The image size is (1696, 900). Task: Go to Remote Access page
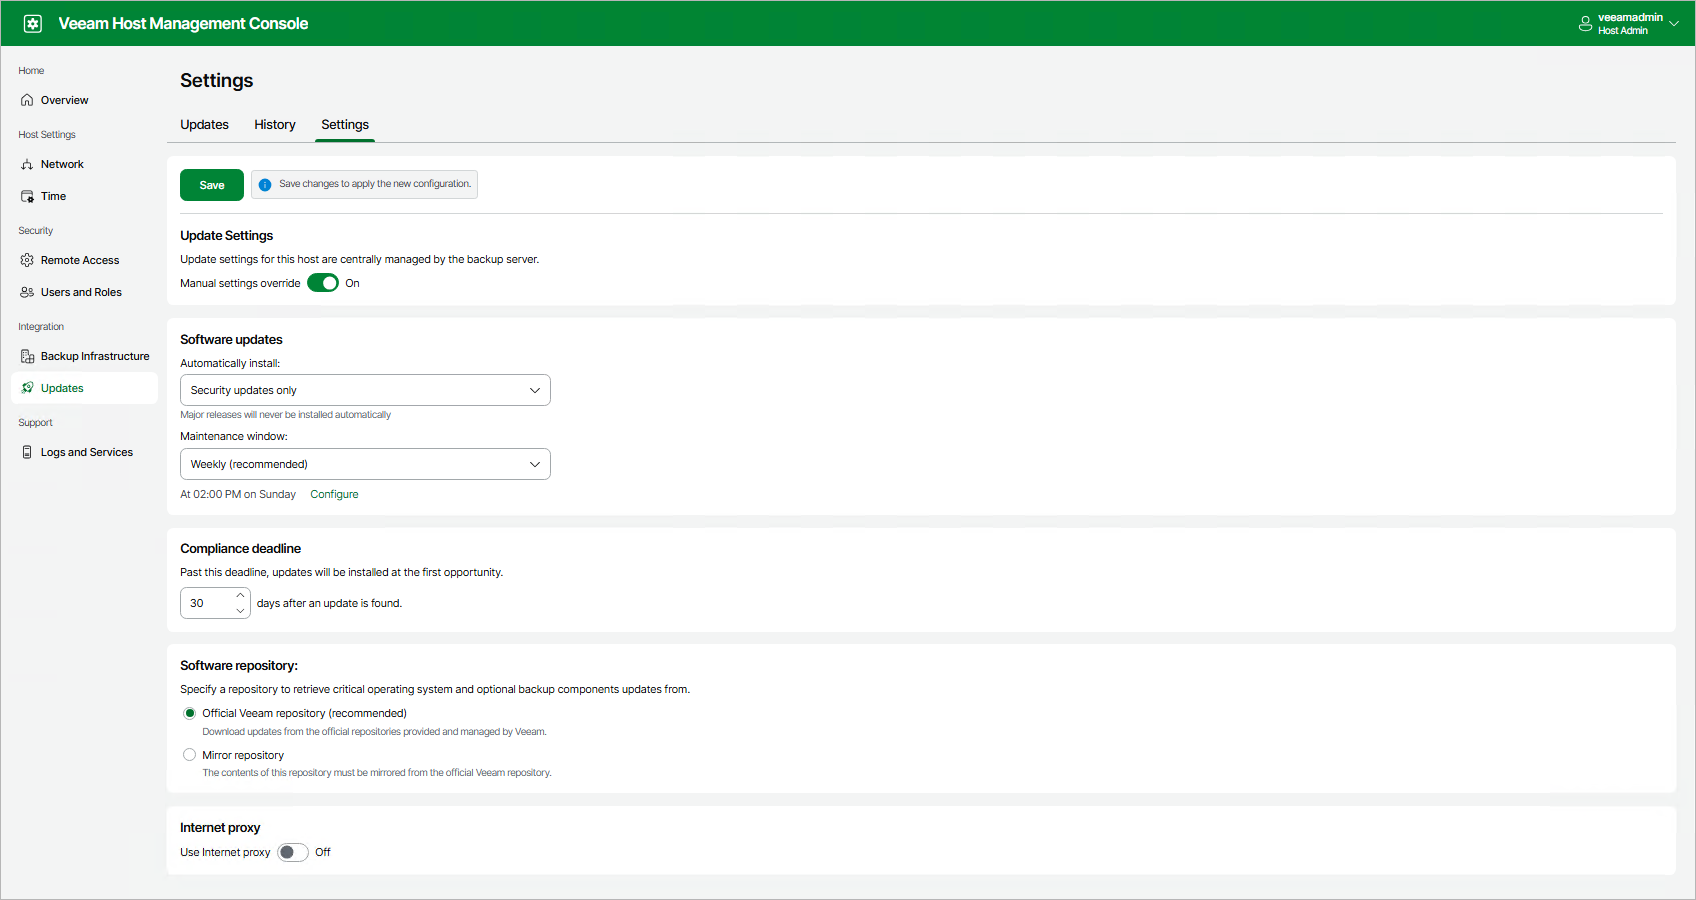[84, 260]
